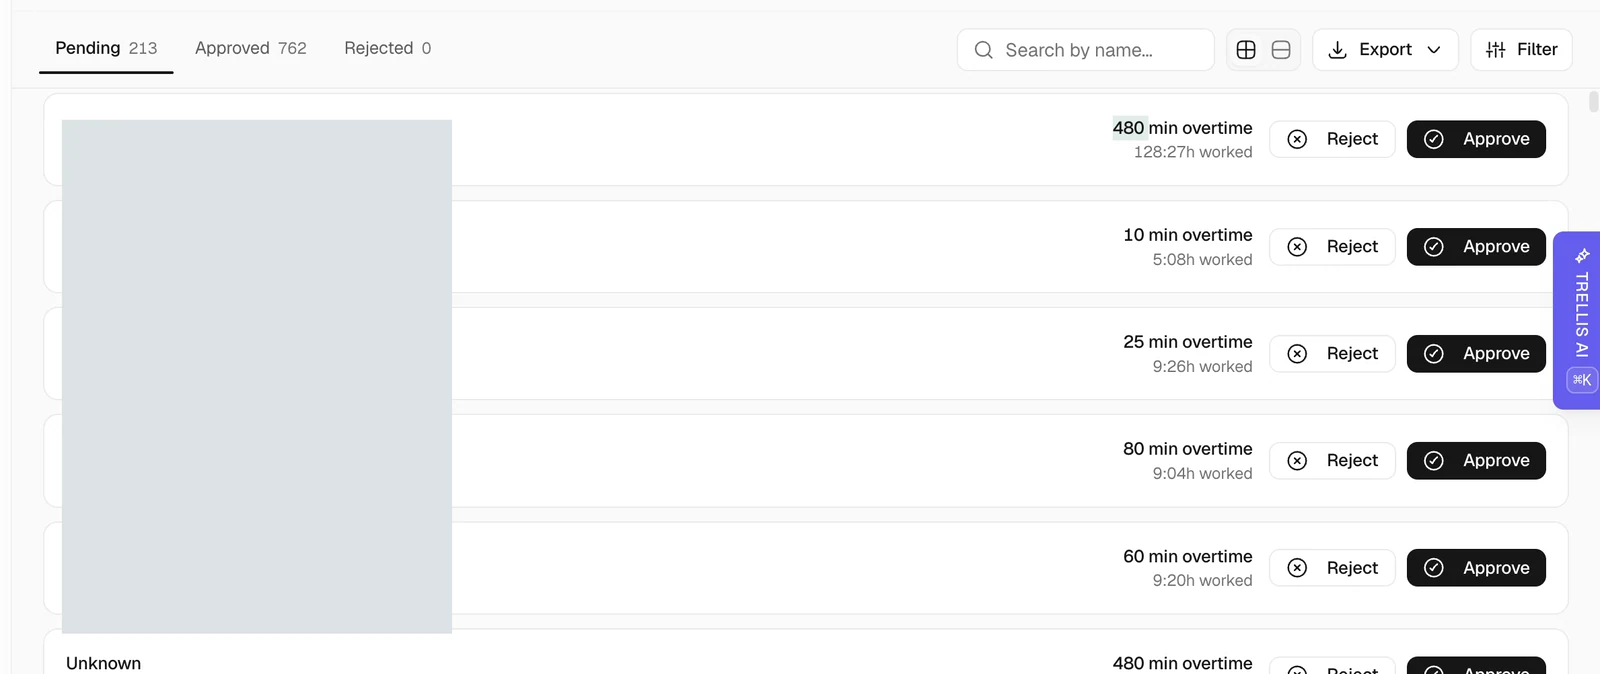Open the Approved tab
Screen dimensions: 1600x674
pyautogui.click(x=251, y=48)
